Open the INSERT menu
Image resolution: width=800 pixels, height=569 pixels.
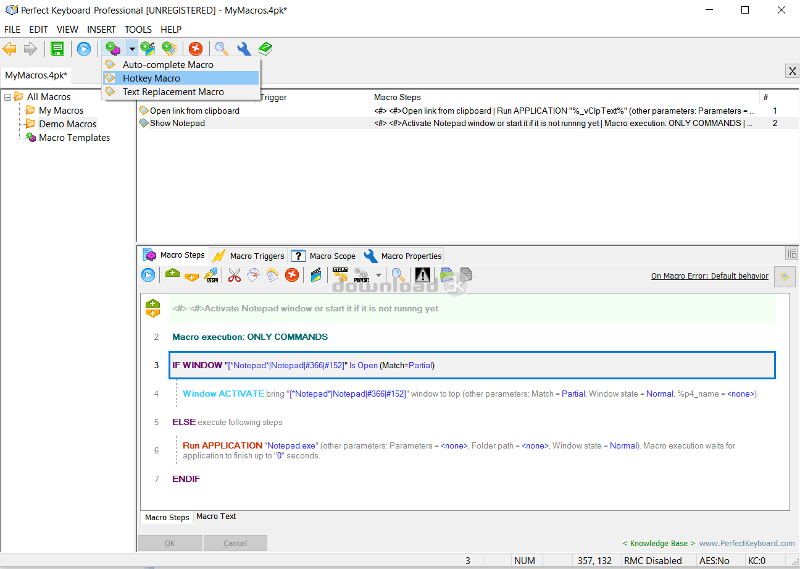[x=101, y=30]
